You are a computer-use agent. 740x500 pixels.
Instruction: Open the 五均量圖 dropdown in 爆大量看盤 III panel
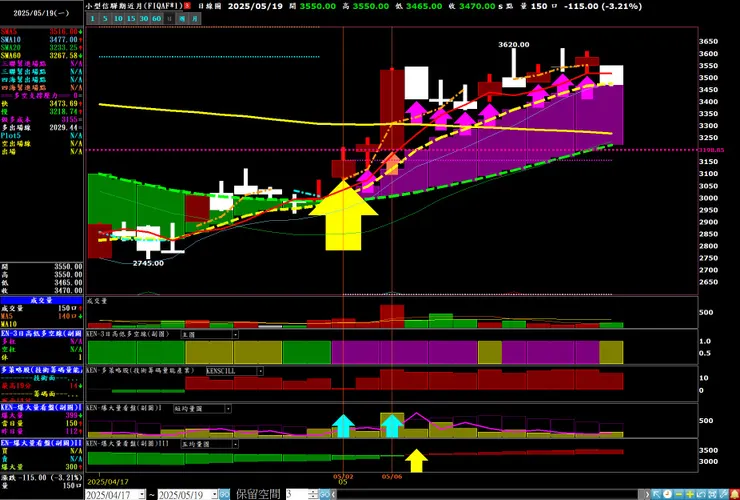point(235,444)
